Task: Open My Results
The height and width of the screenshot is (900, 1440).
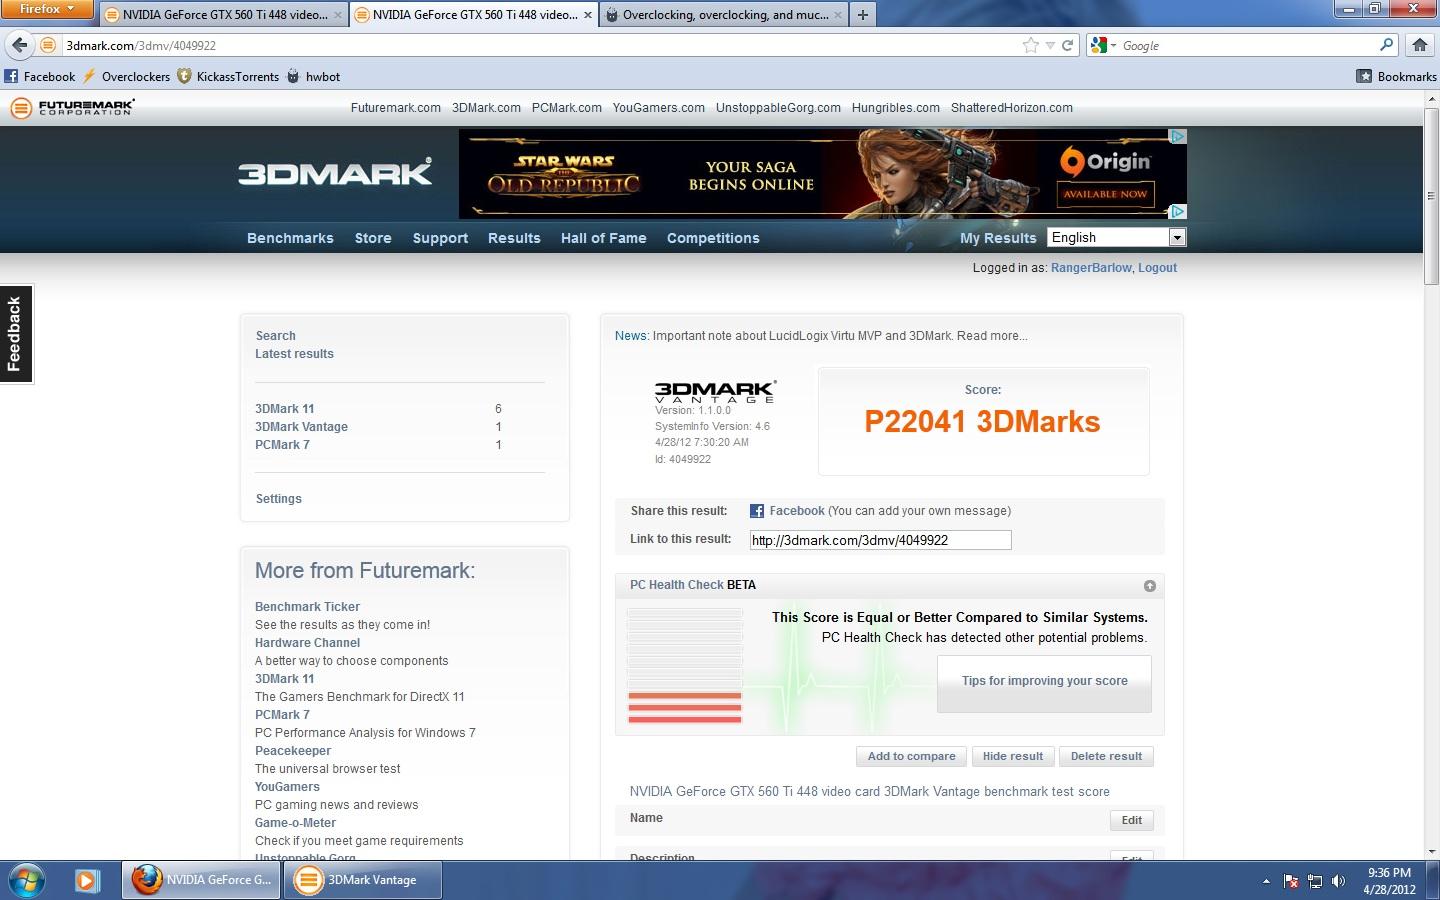Action: pos(998,238)
